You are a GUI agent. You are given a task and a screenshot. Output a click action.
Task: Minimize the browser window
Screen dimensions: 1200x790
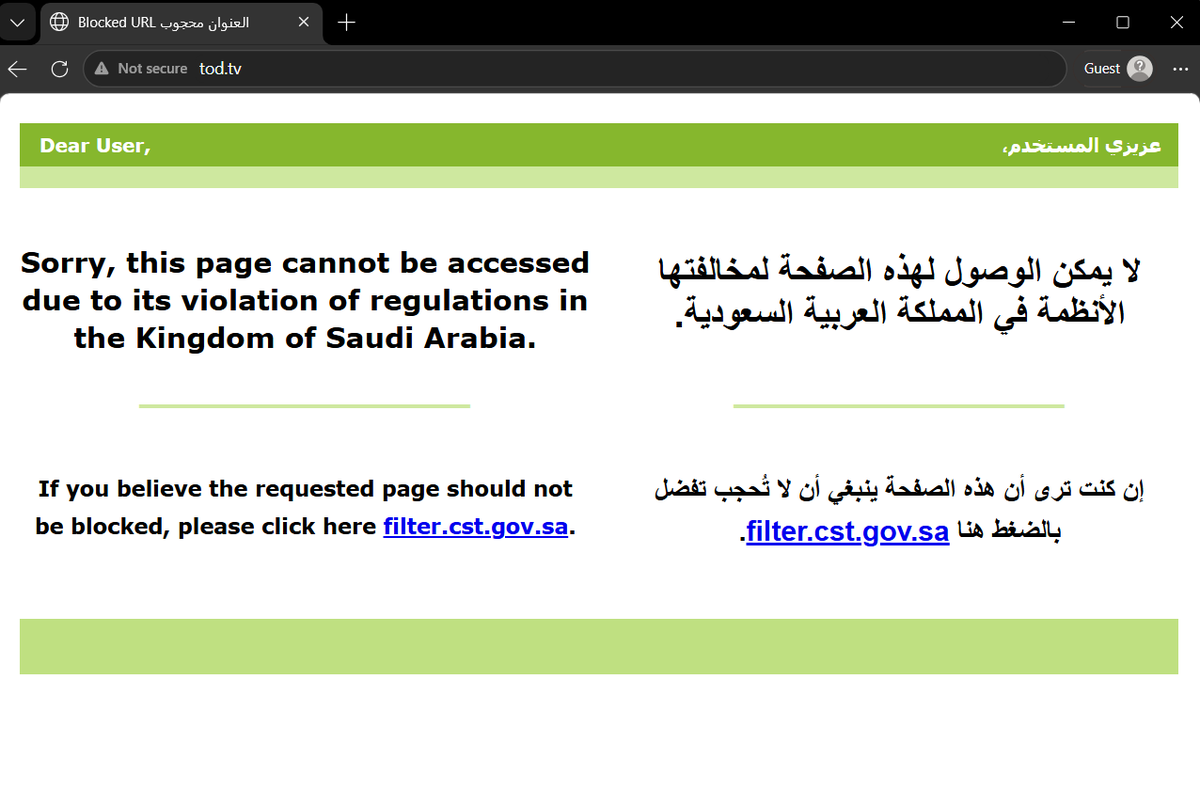click(1069, 22)
